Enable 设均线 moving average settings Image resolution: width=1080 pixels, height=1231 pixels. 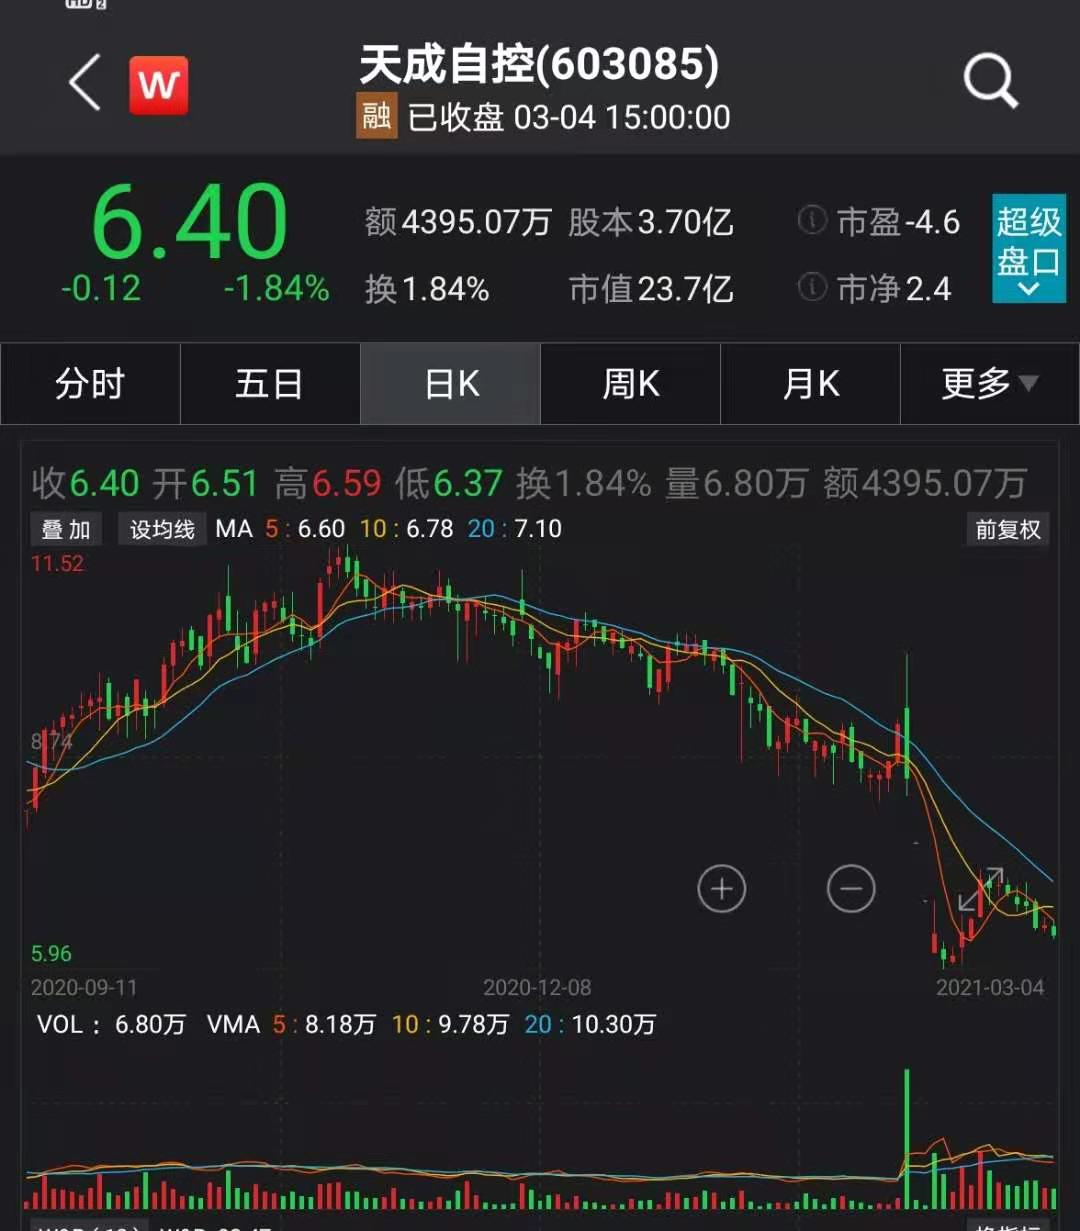click(x=162, y=528)
